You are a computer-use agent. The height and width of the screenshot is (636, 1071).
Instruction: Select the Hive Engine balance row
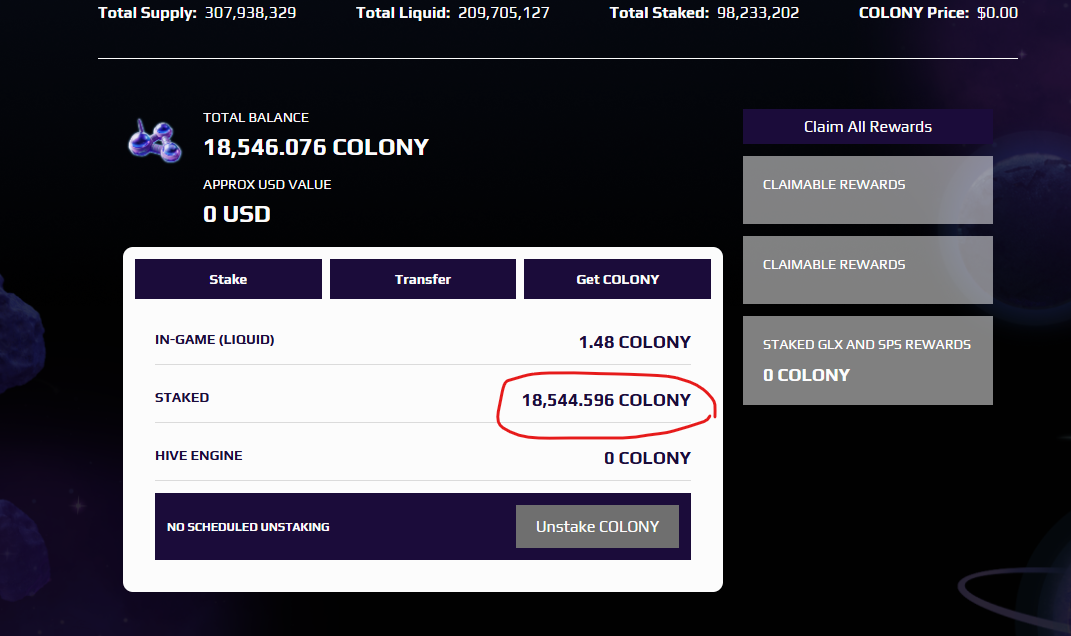tap(423, 457)
